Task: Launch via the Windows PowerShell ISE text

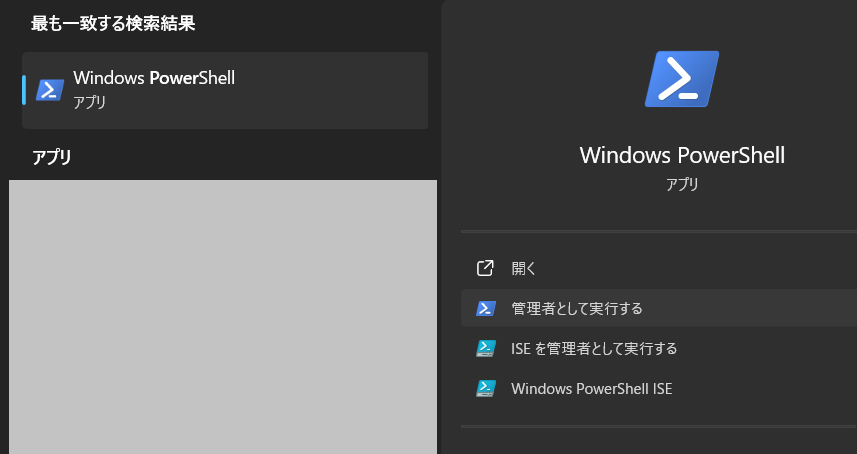Action: 591,388
